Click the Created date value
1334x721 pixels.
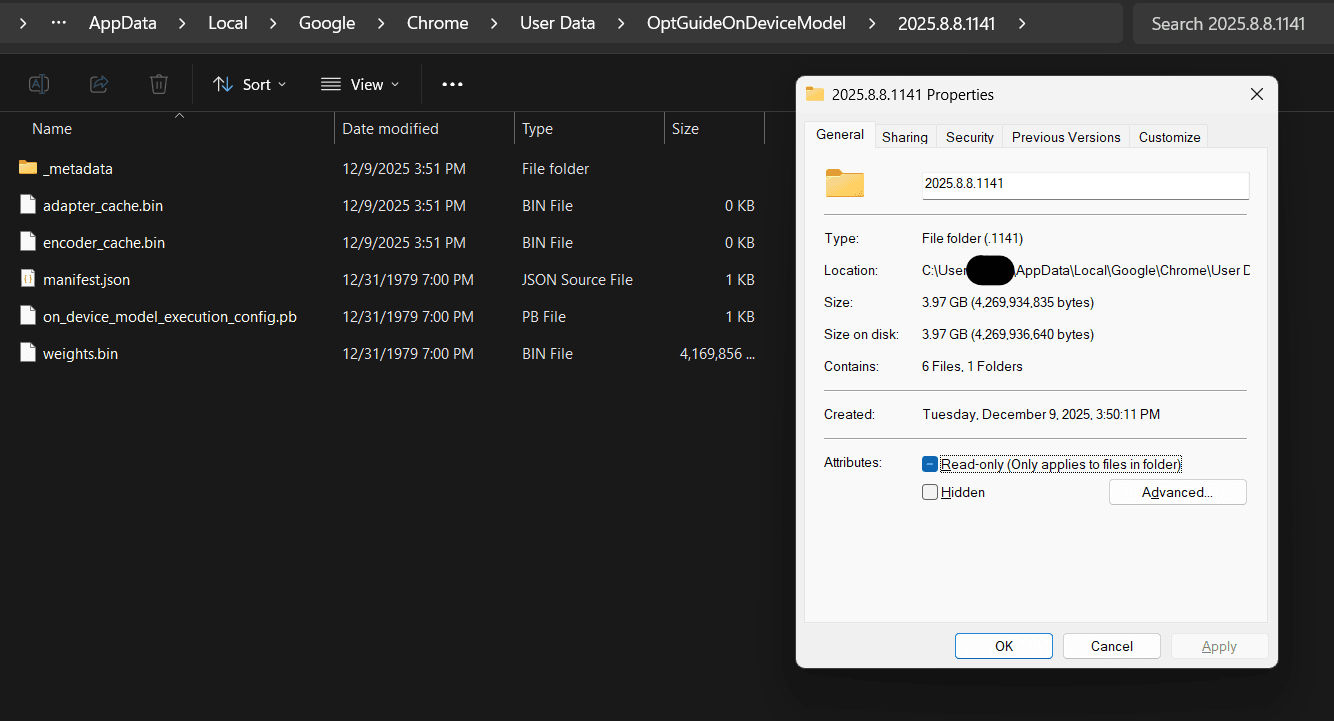click(x=1041, y=414)
